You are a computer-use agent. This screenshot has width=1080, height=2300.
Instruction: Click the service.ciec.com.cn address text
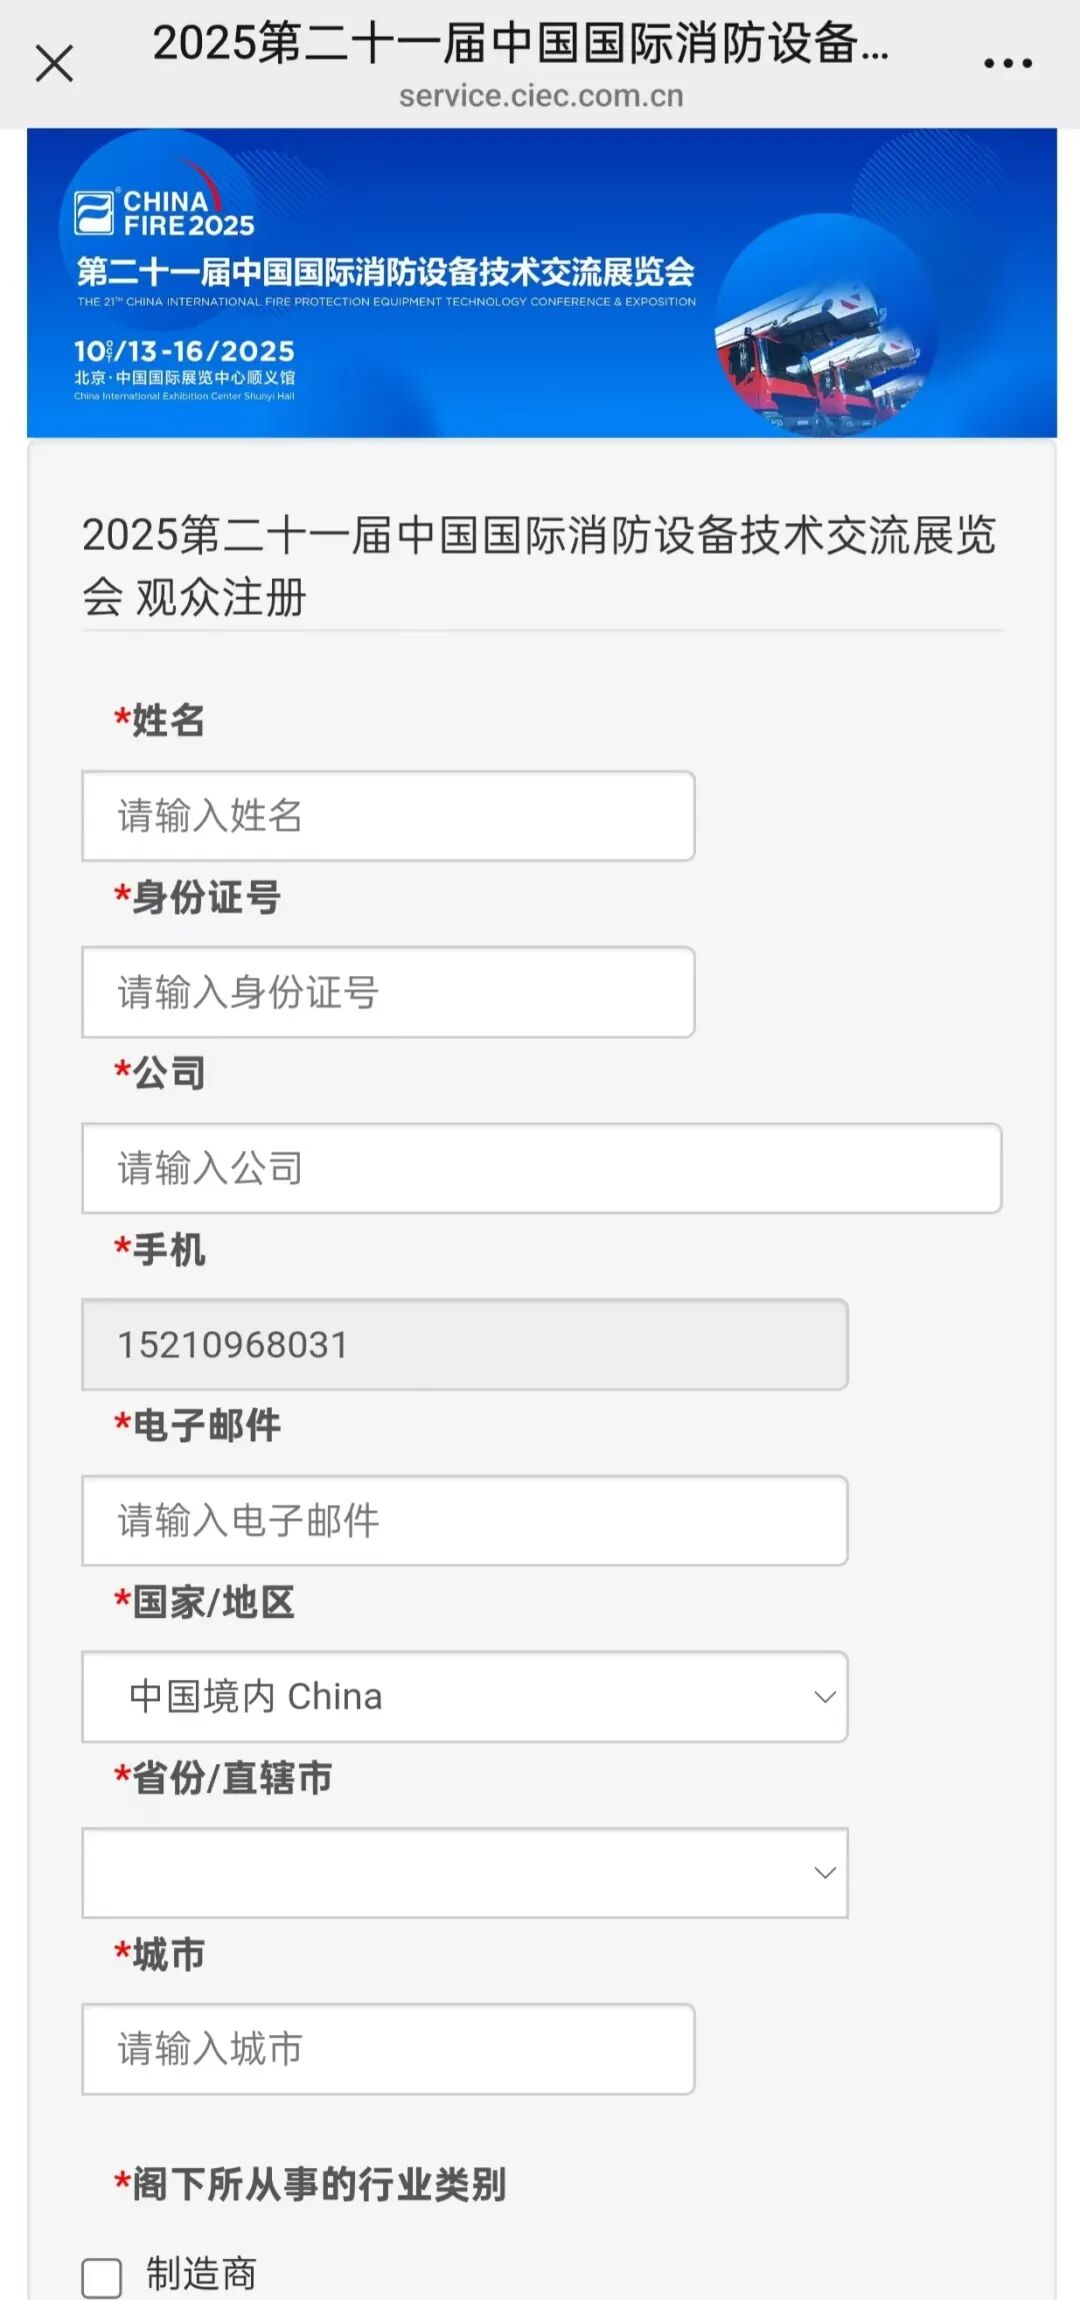[541, 96]
